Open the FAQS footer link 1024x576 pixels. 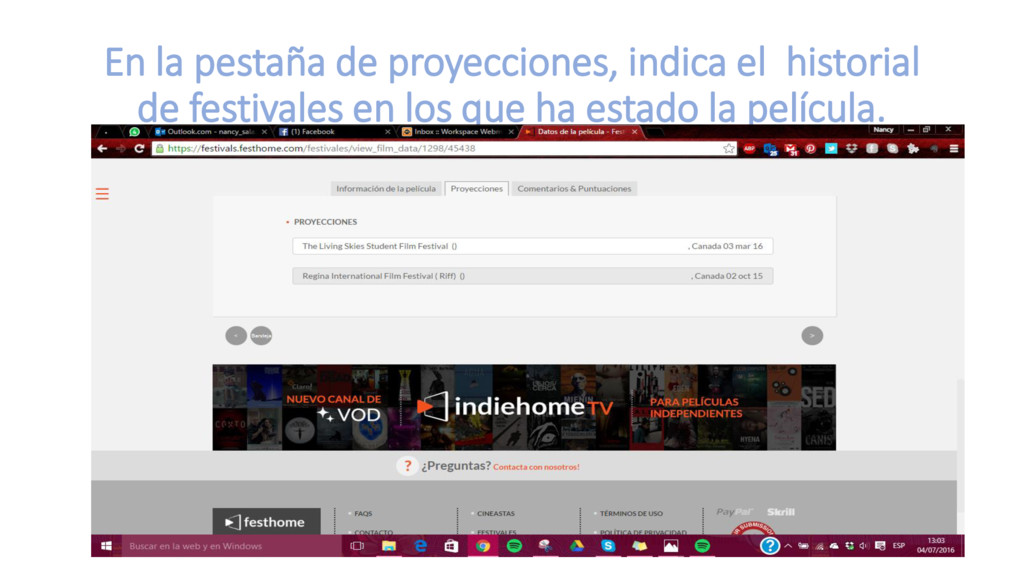click(x=363, y=514)
